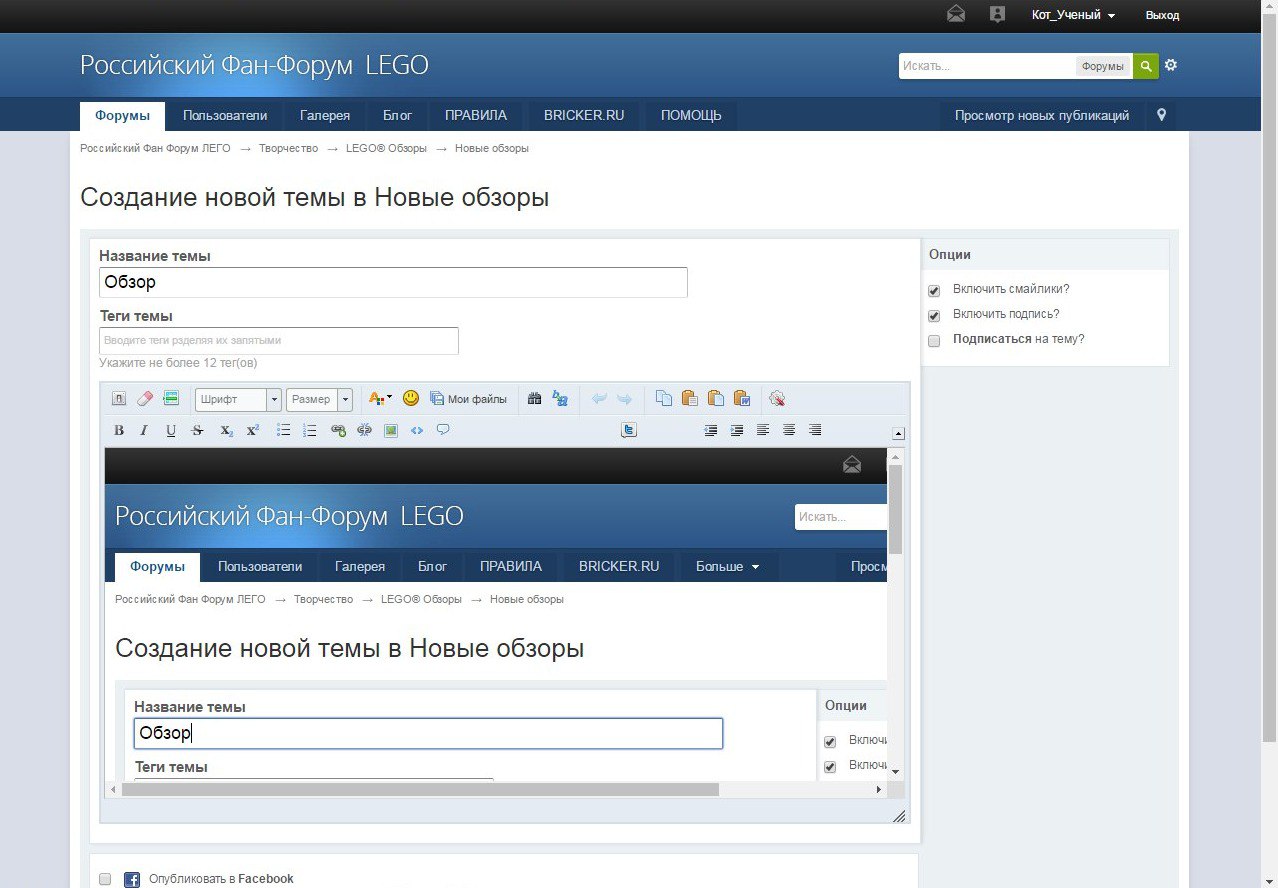Click the Insert image icon
This screenshot has width=1278, height=888.
(391, 430)
